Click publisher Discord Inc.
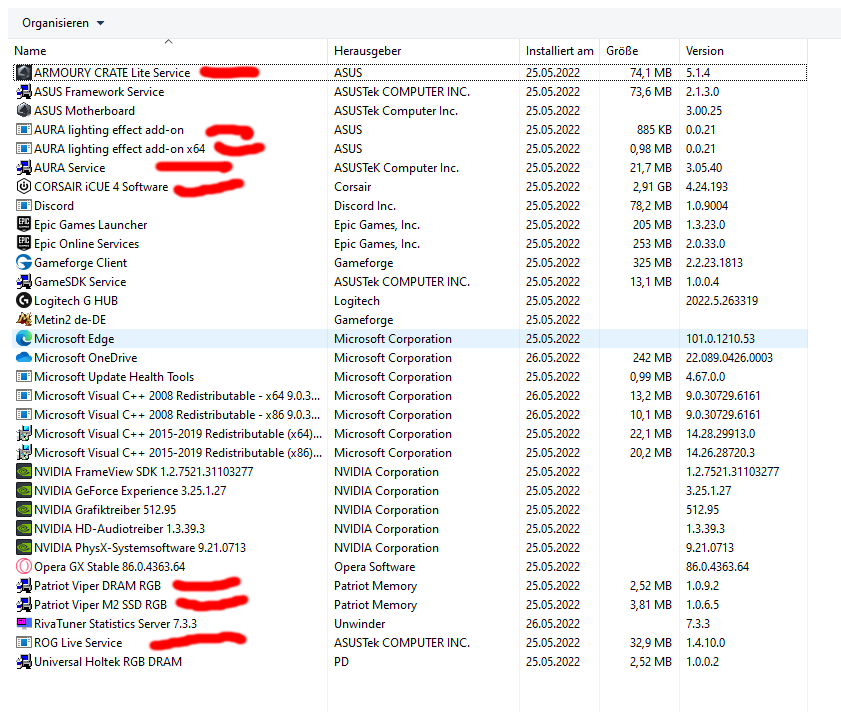The image size is (841, 712). [365, 205]
